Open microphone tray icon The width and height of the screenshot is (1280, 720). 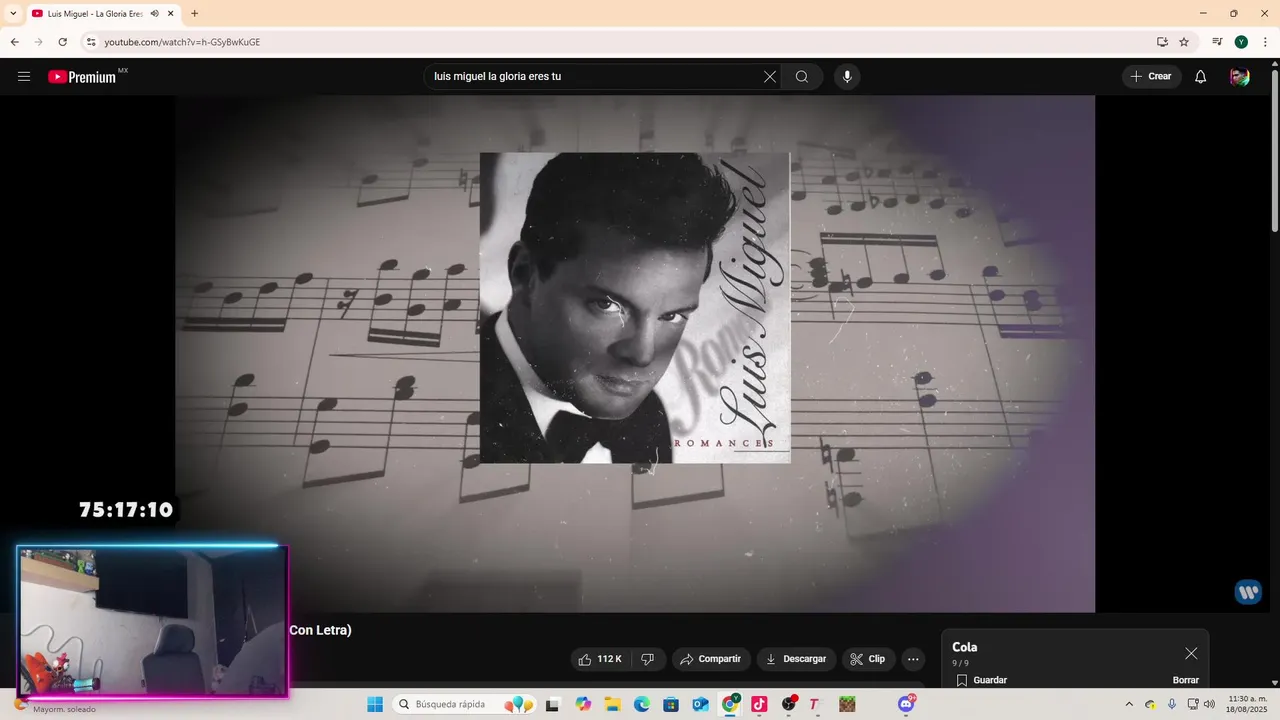tap(1172, 704)
